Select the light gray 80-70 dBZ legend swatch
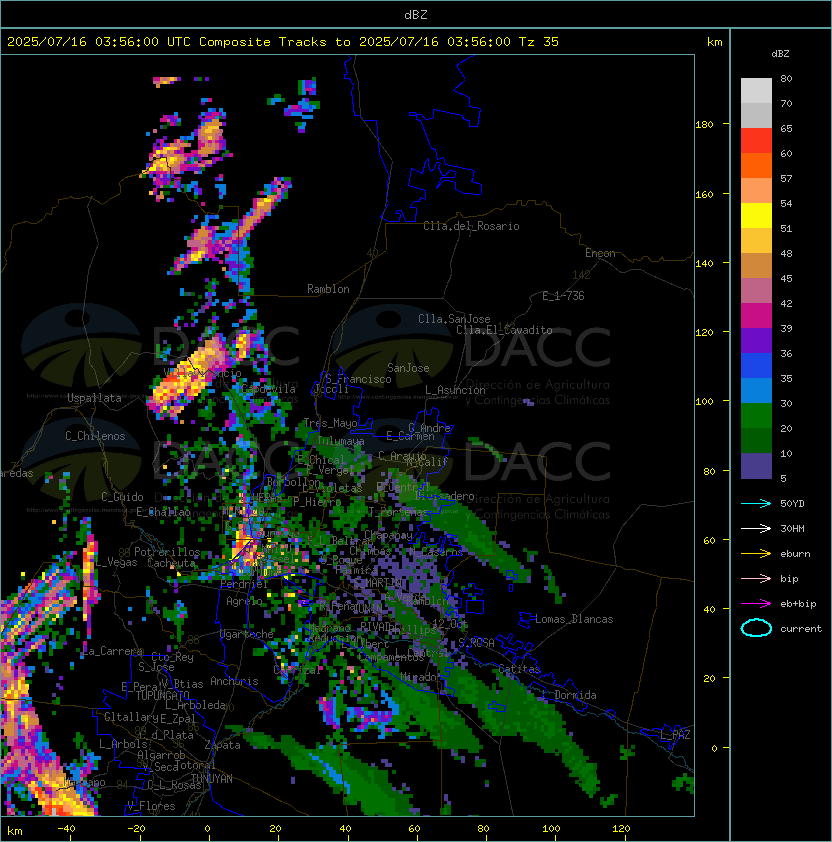 (756, 90)
